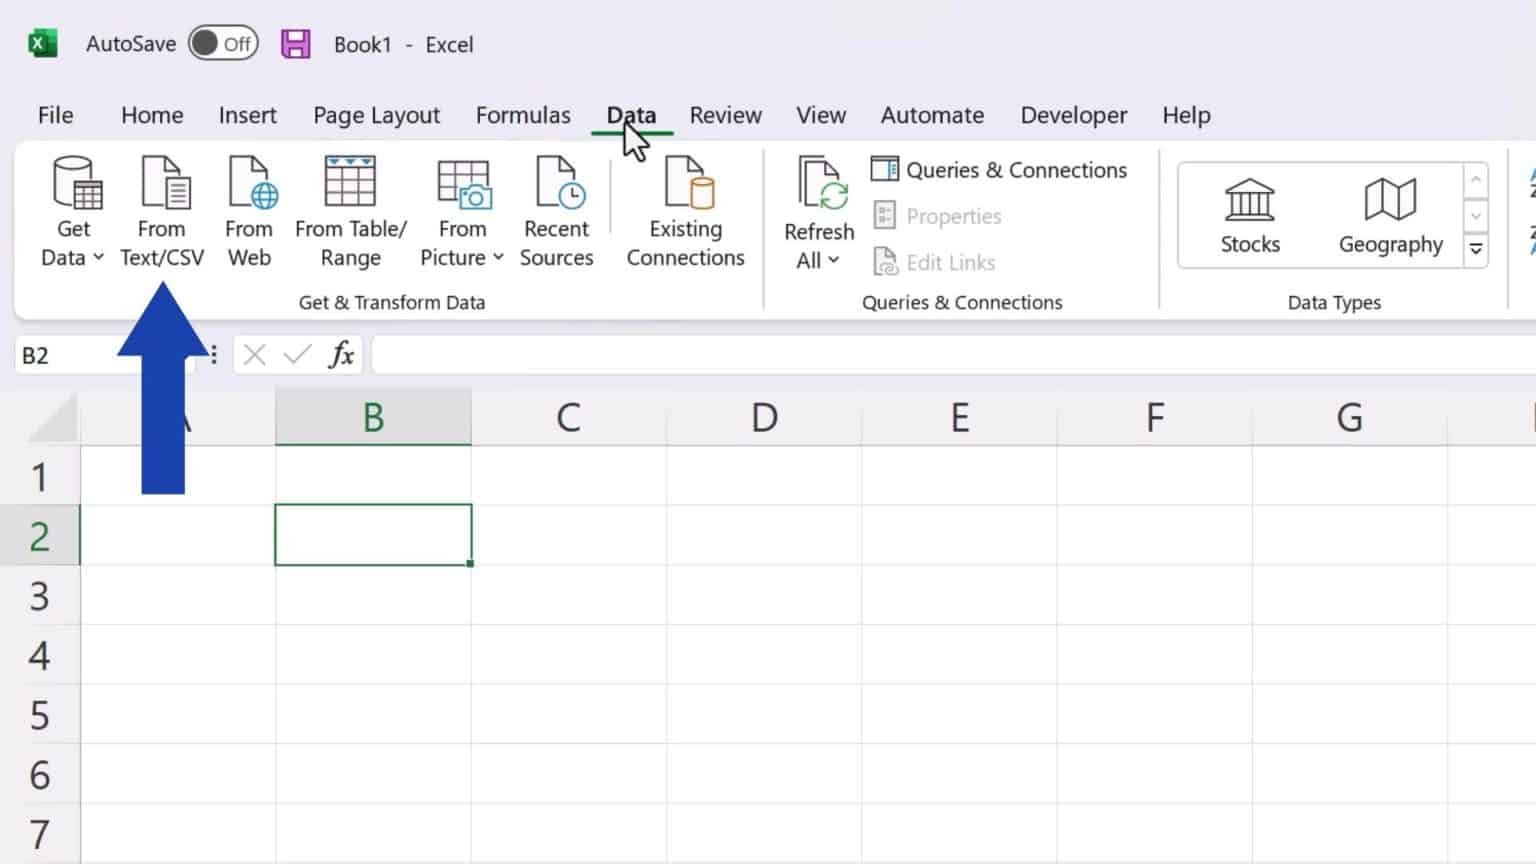Open the Developer ribbon tab
Screen dimensions: 1536x864
1073,114
